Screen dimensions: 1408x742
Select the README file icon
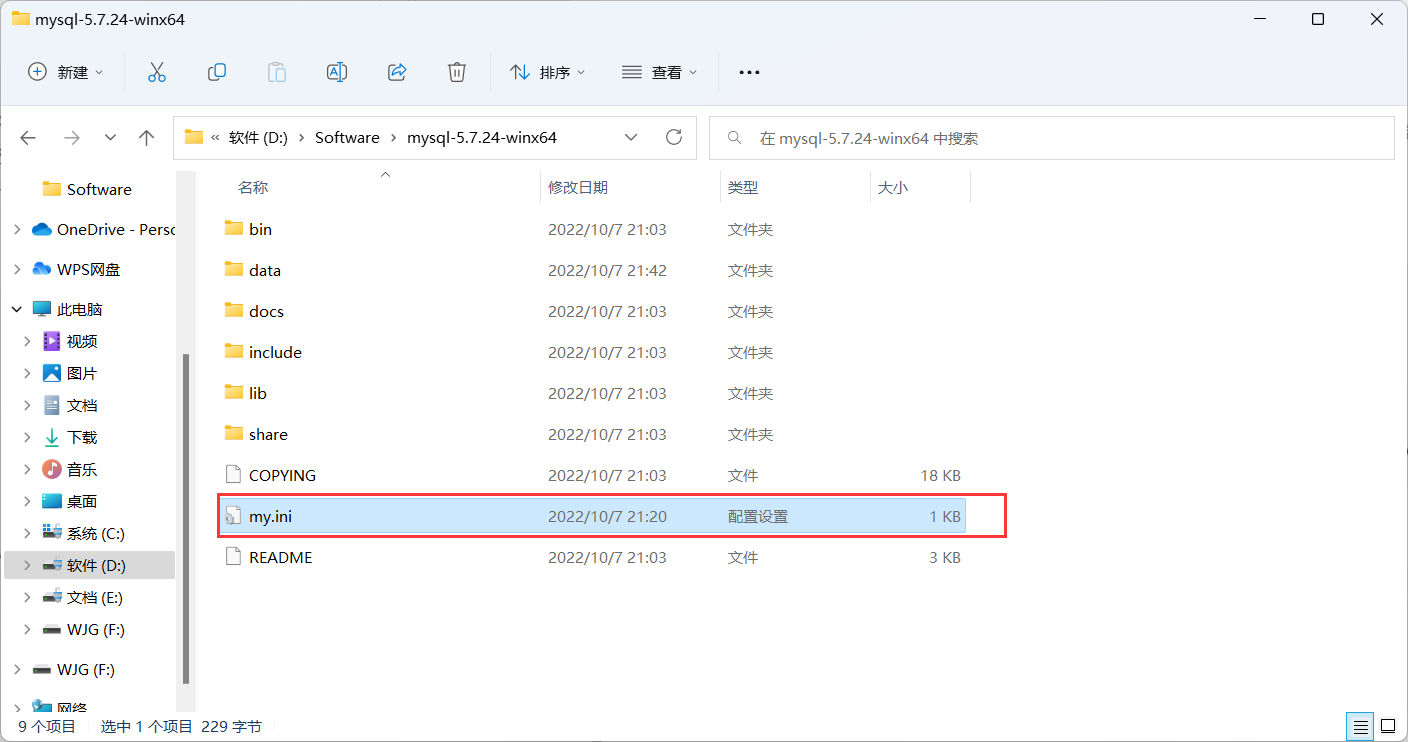click(x=234, y=557)
